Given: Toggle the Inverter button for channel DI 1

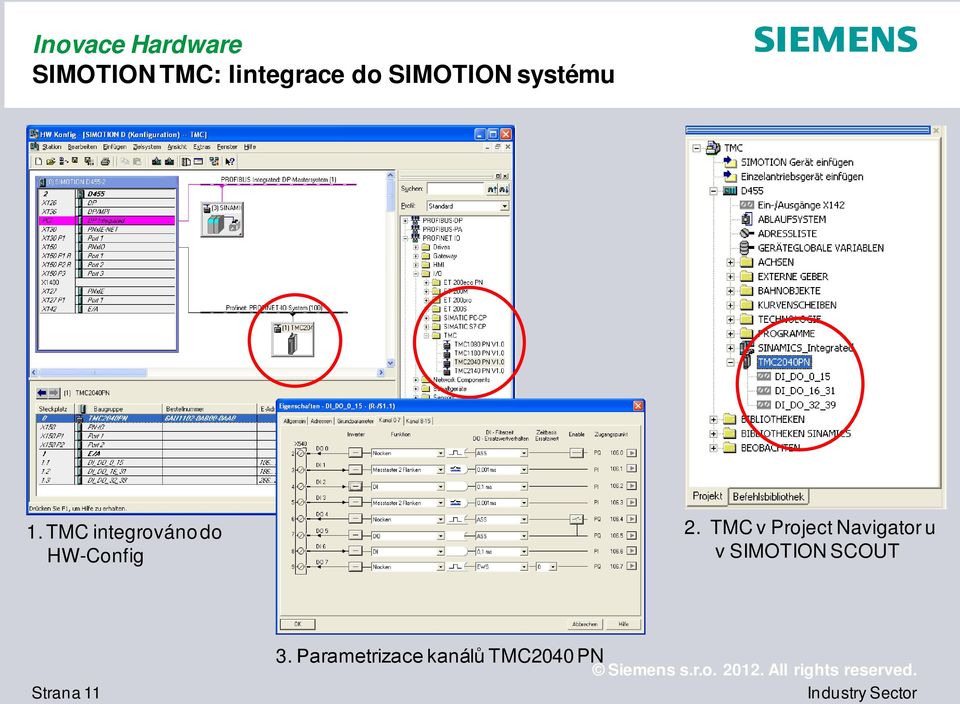Looking at the screenshot, I should coord(356,470).
